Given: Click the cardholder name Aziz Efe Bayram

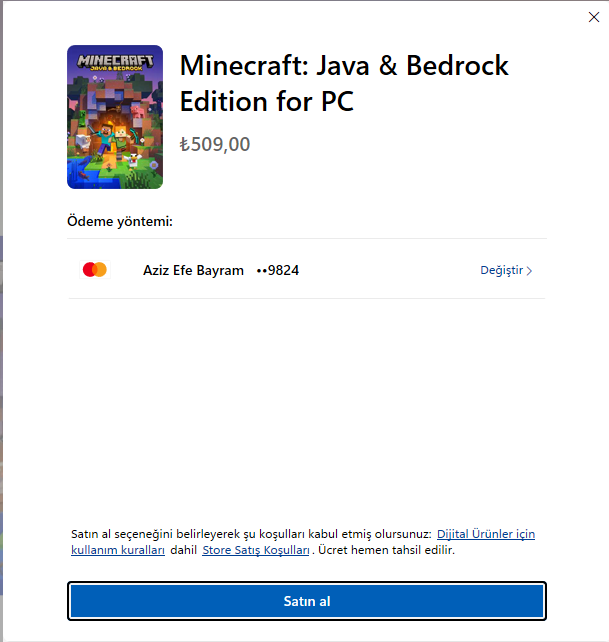Looking at the screenshot, I should click(194, 270).
